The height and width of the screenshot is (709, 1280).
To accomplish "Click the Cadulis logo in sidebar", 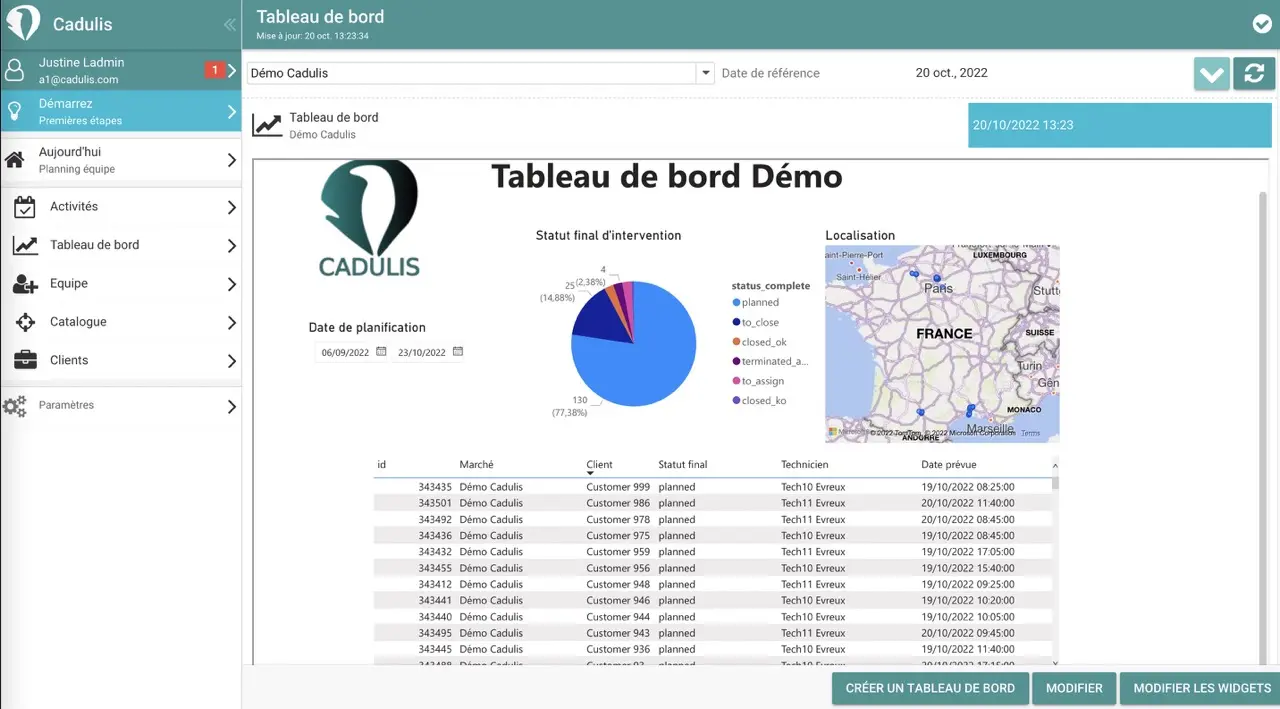I will pos(23,23).
